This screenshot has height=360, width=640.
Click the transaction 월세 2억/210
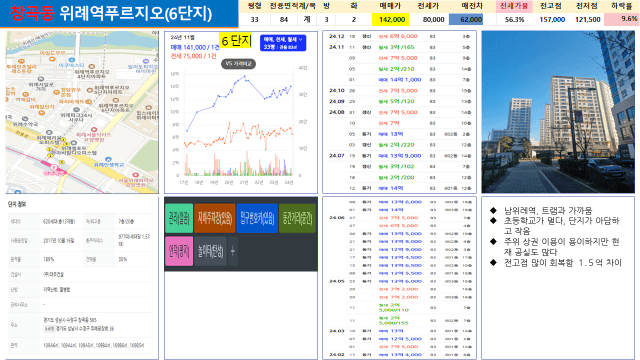coord(396,69)
